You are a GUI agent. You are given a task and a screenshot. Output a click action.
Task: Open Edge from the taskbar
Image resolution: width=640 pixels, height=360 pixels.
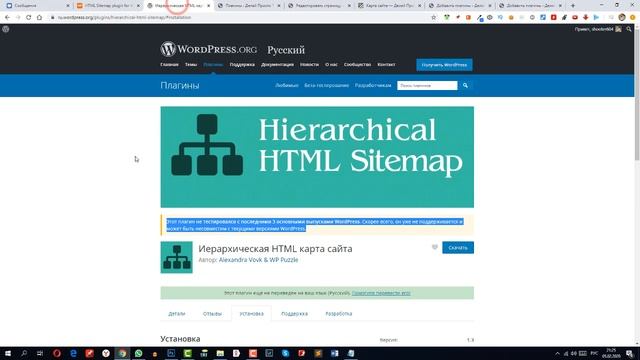73,353
